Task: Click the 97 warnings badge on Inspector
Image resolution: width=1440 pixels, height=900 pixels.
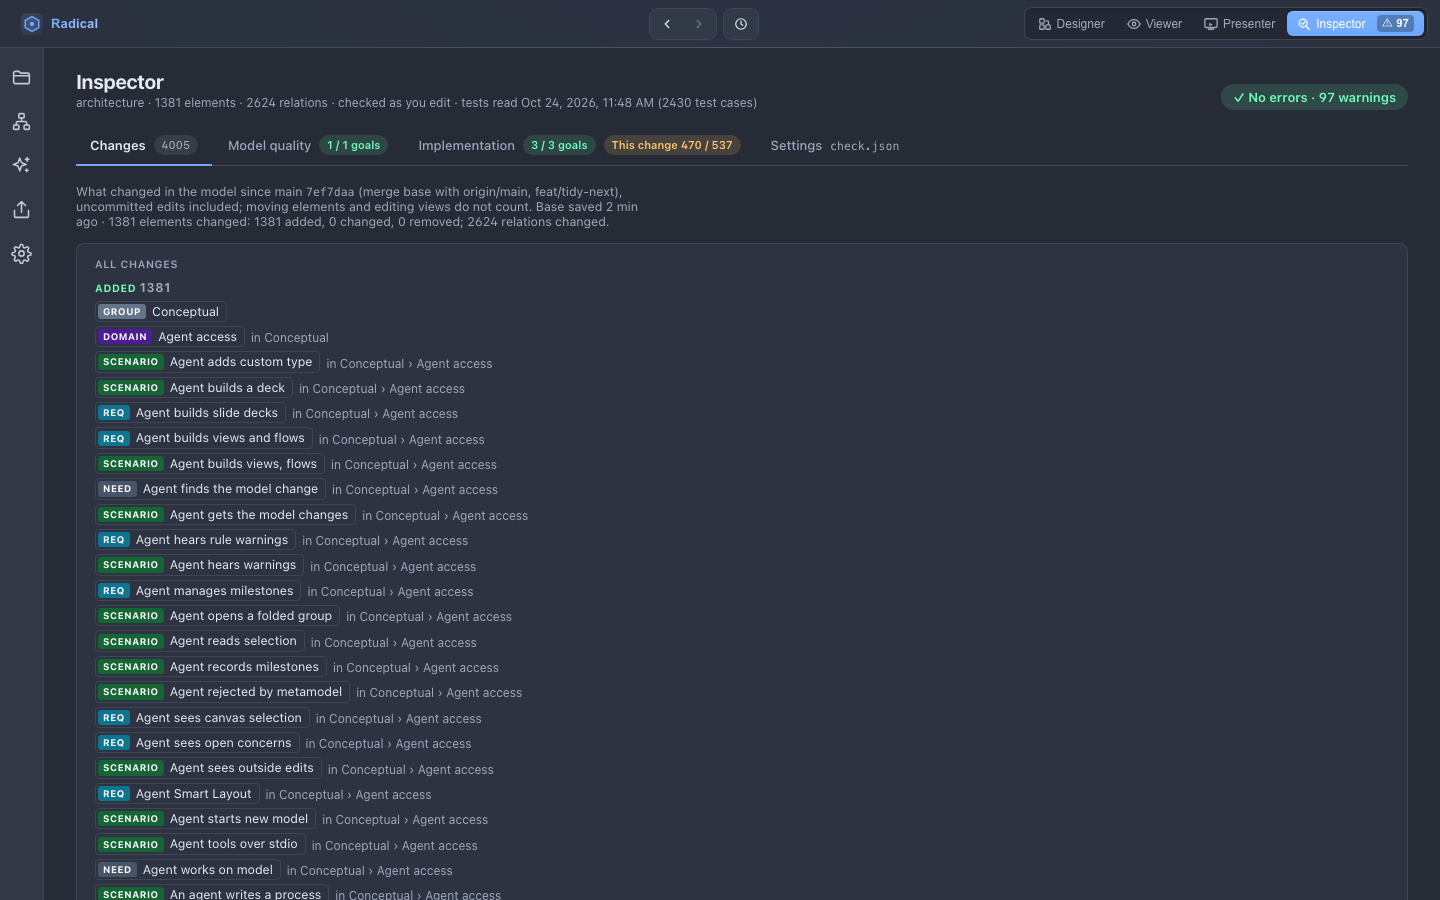Action: pyautogui.click(x=1396, y=24)
